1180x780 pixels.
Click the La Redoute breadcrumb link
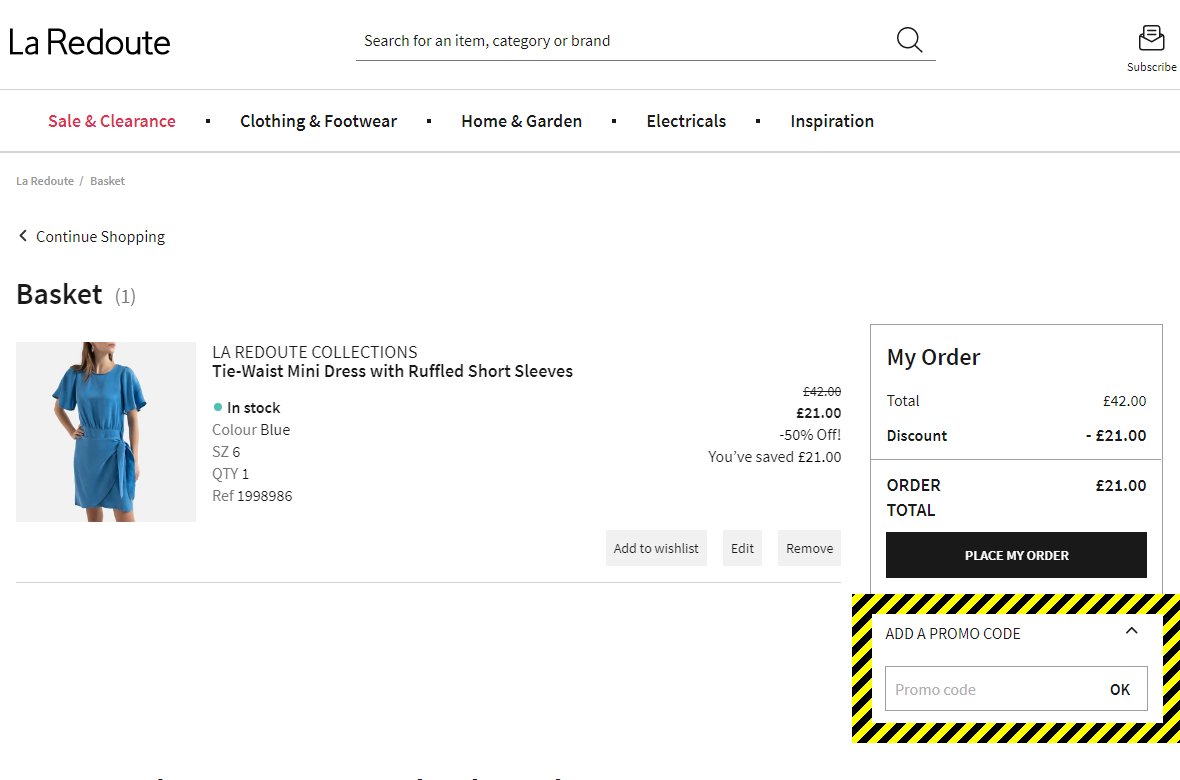(45, 181)
